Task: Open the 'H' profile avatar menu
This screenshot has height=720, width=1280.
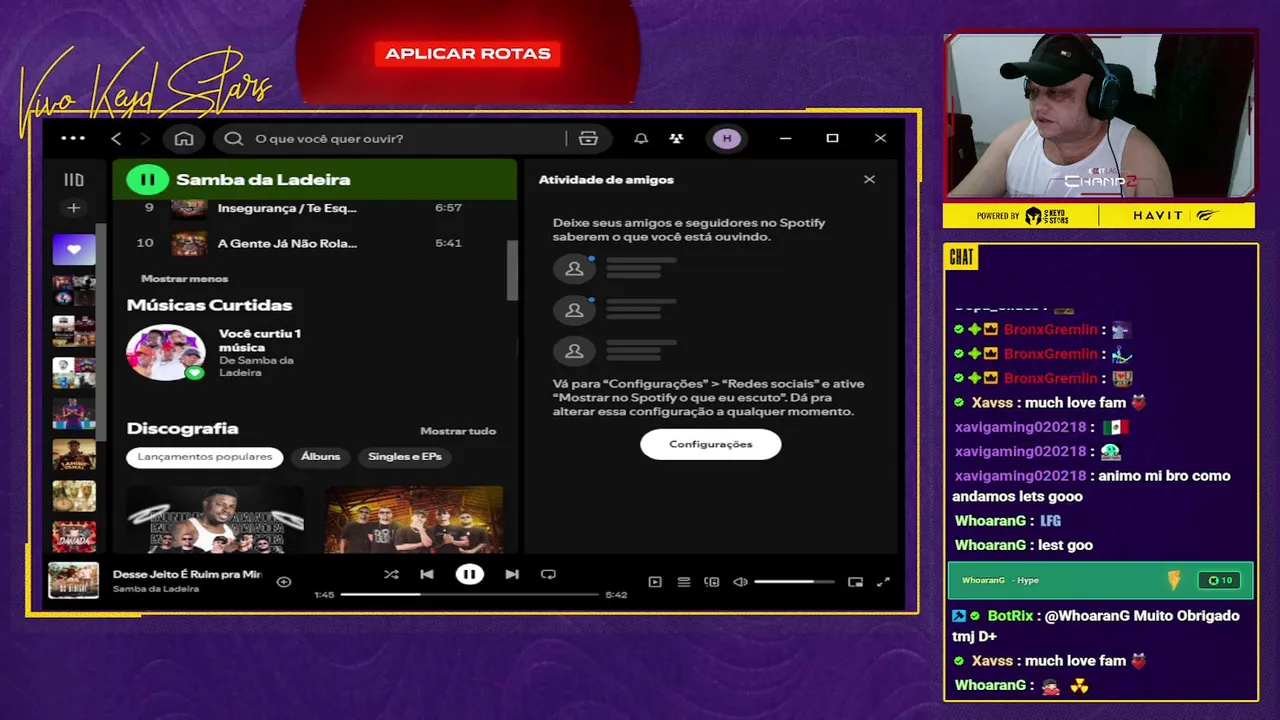Action: click(x=727, y=138)
